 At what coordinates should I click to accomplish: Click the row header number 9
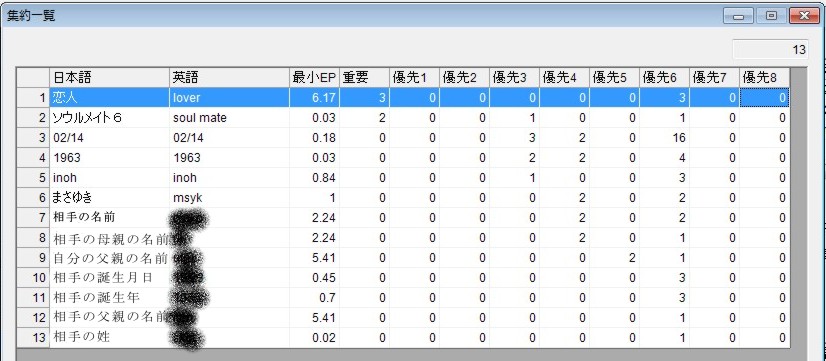pos(33,258)
